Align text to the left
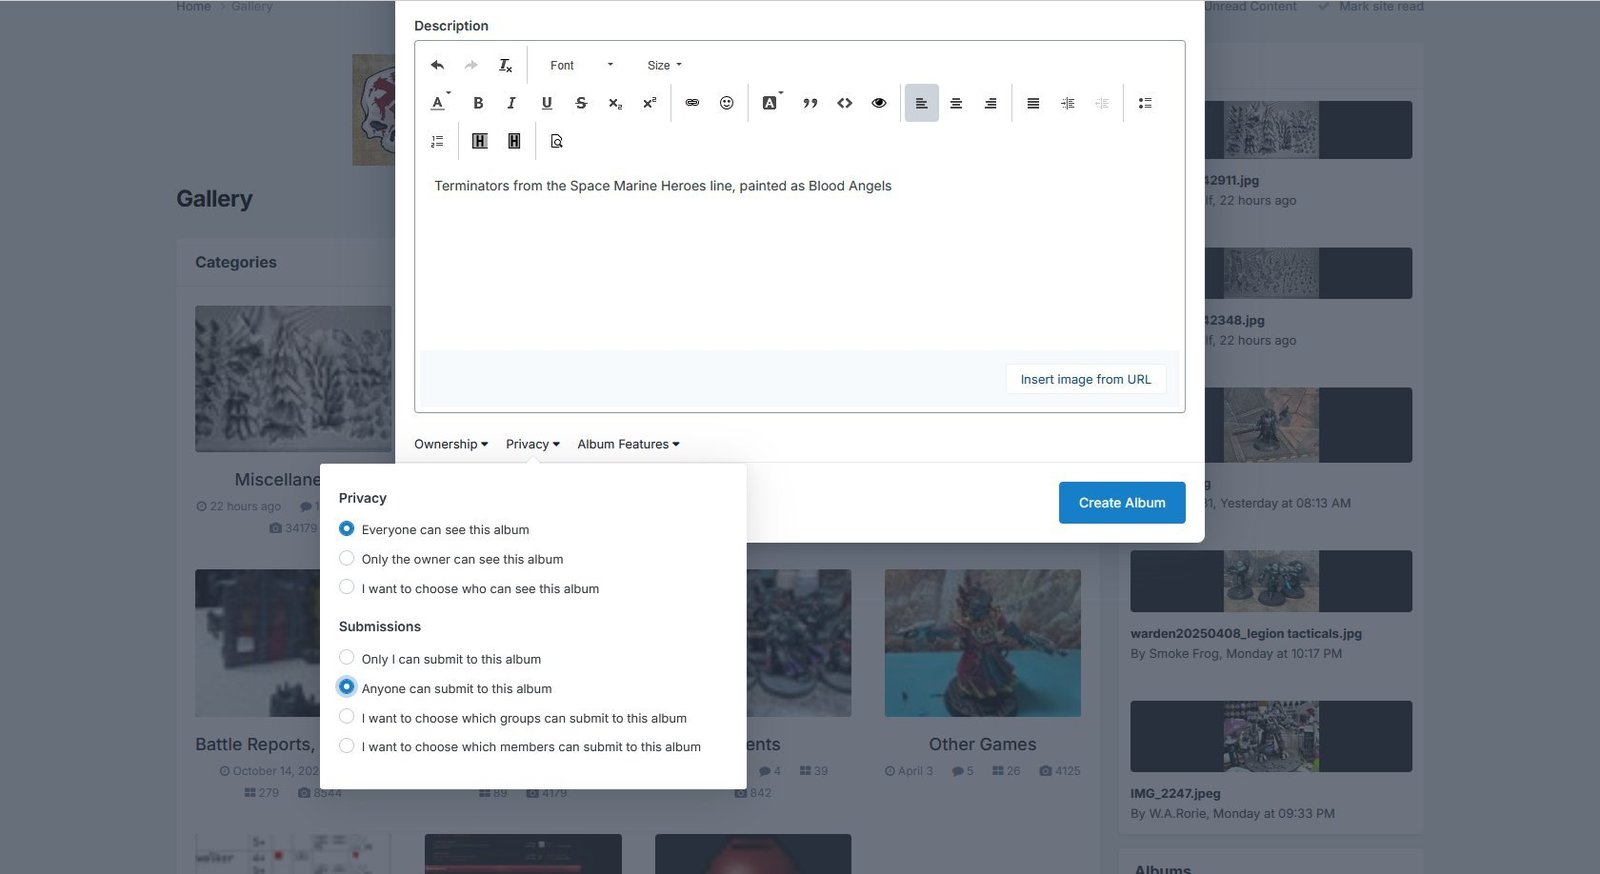The width and height of the screenshot is (1600, 874). point(922,103)
